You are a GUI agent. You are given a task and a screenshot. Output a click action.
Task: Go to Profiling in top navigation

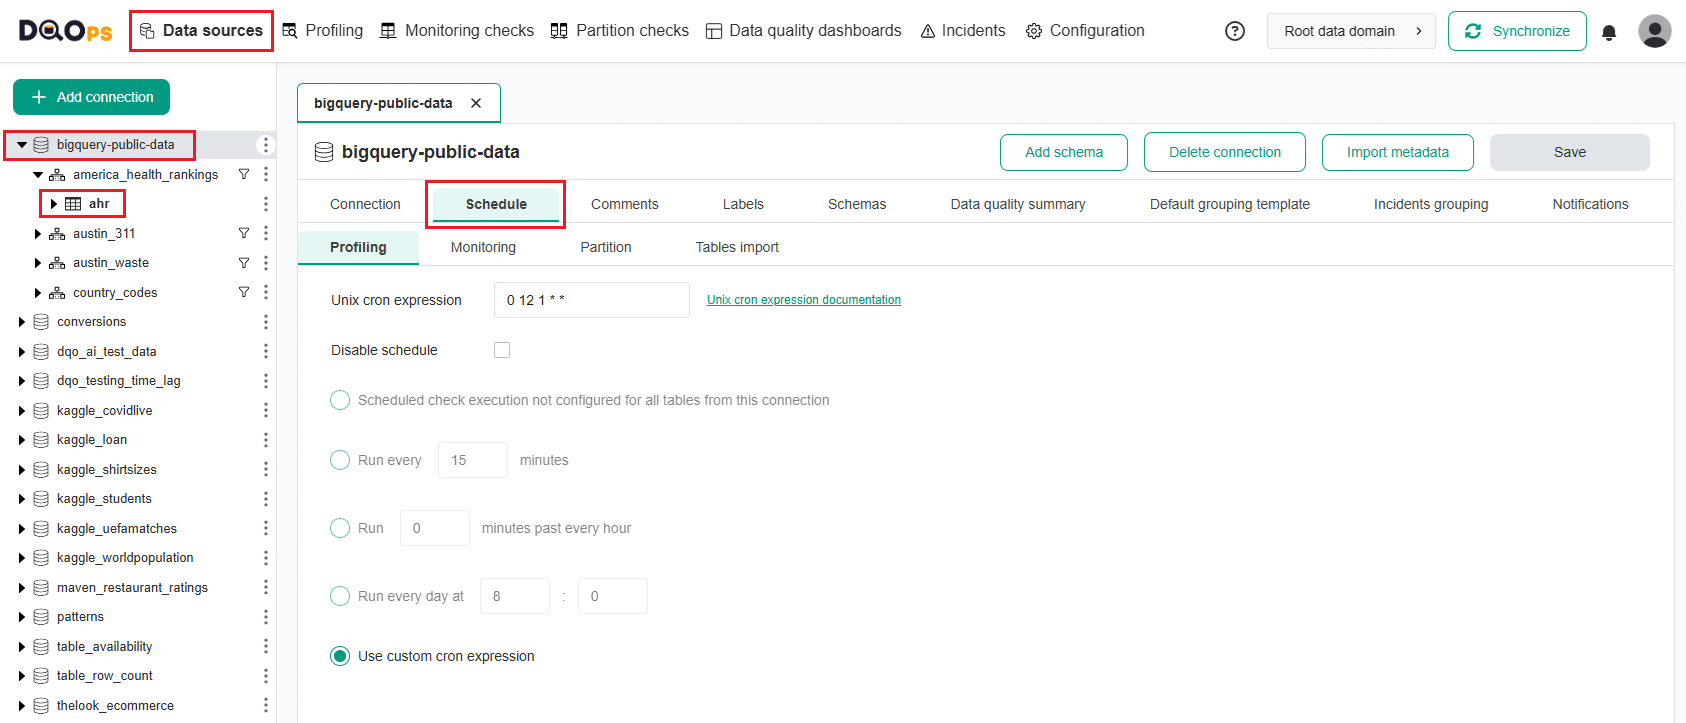[323, 31]
